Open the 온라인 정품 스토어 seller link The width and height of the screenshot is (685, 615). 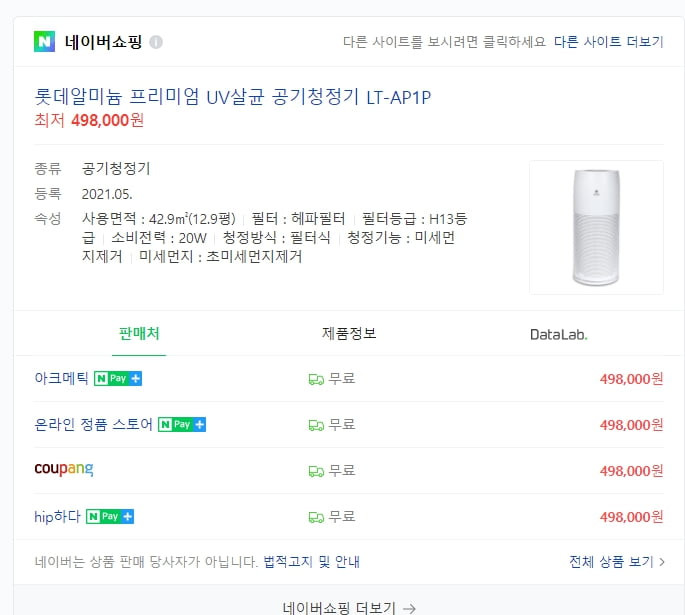93,424
